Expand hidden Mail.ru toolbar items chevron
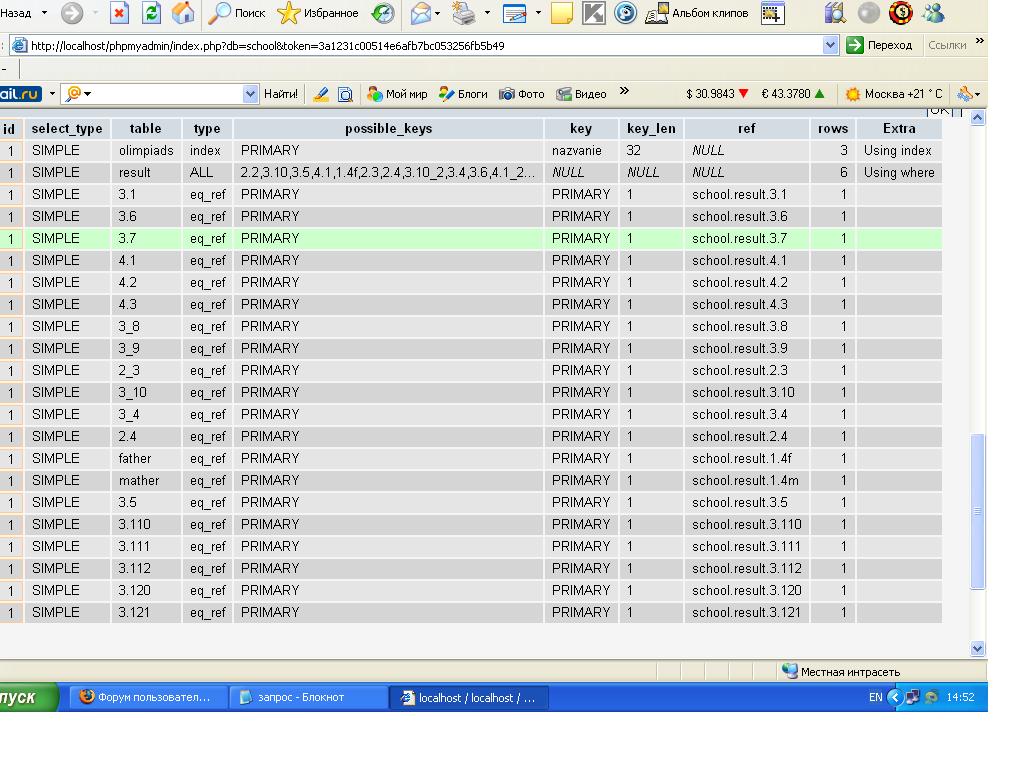 pyautogui.click(x=624, y=92)
